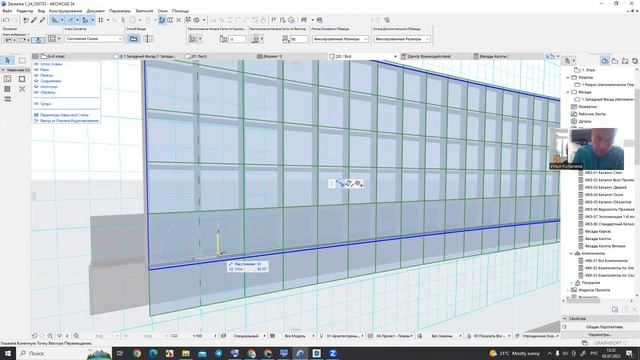Image resolution: width=640 pixels, height=360 pixels.
Task: Click Параметры Навесной Стены link
Action: coord(64,115)
